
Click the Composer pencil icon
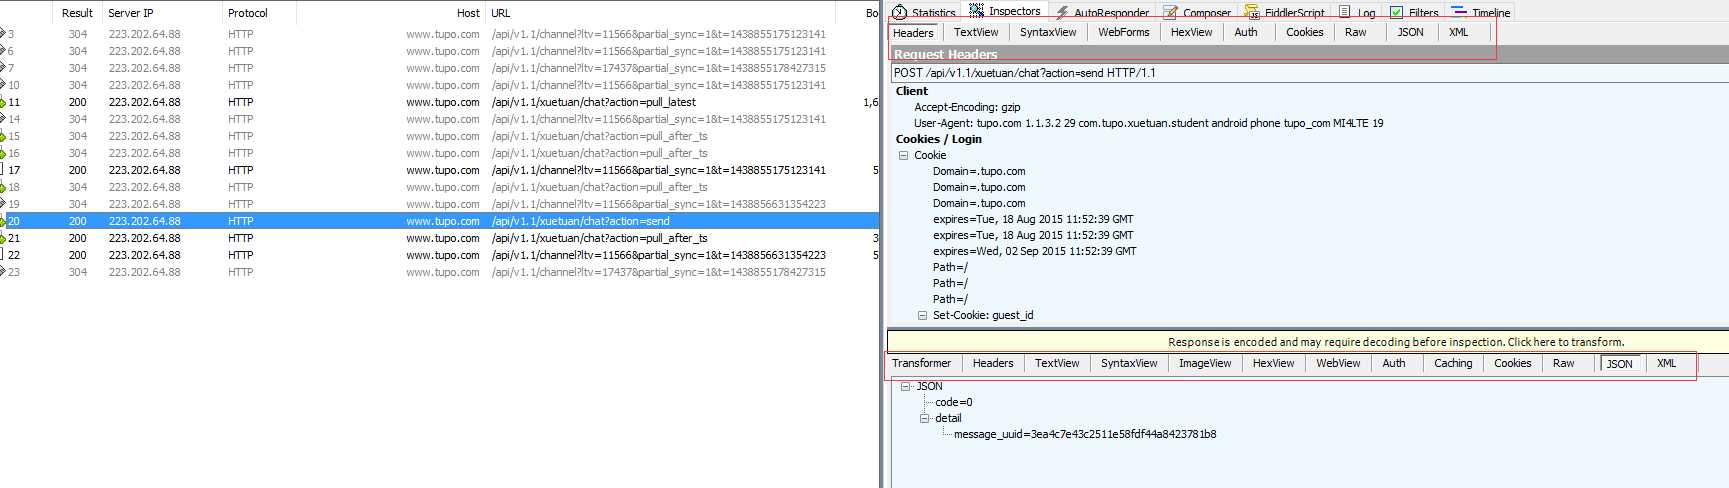click(x=1170, y=12)
